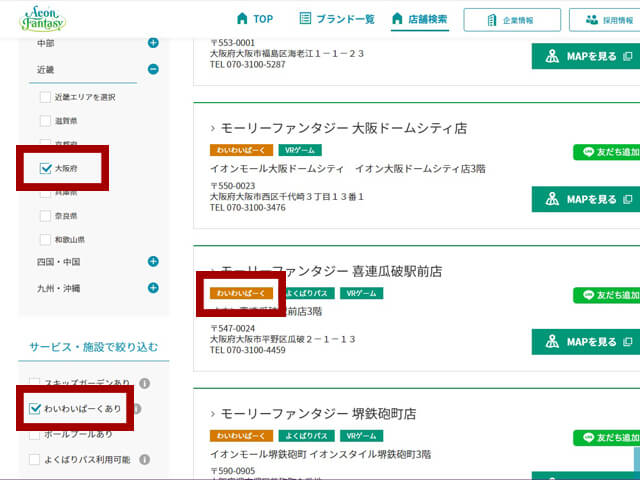Check the 和歌山県 checkbox

pos(45,239)
